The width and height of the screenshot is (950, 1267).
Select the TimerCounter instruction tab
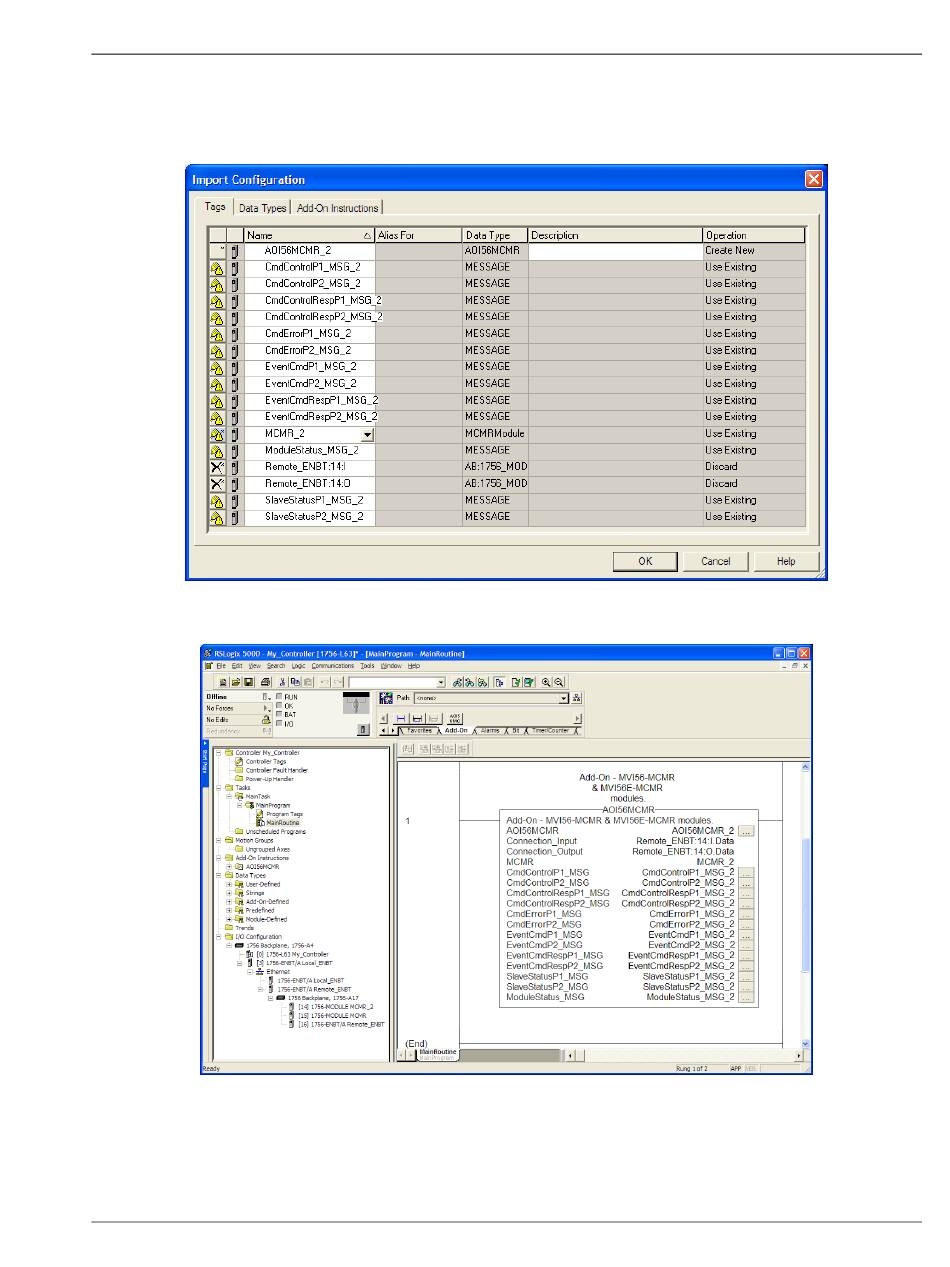(550, 730)
